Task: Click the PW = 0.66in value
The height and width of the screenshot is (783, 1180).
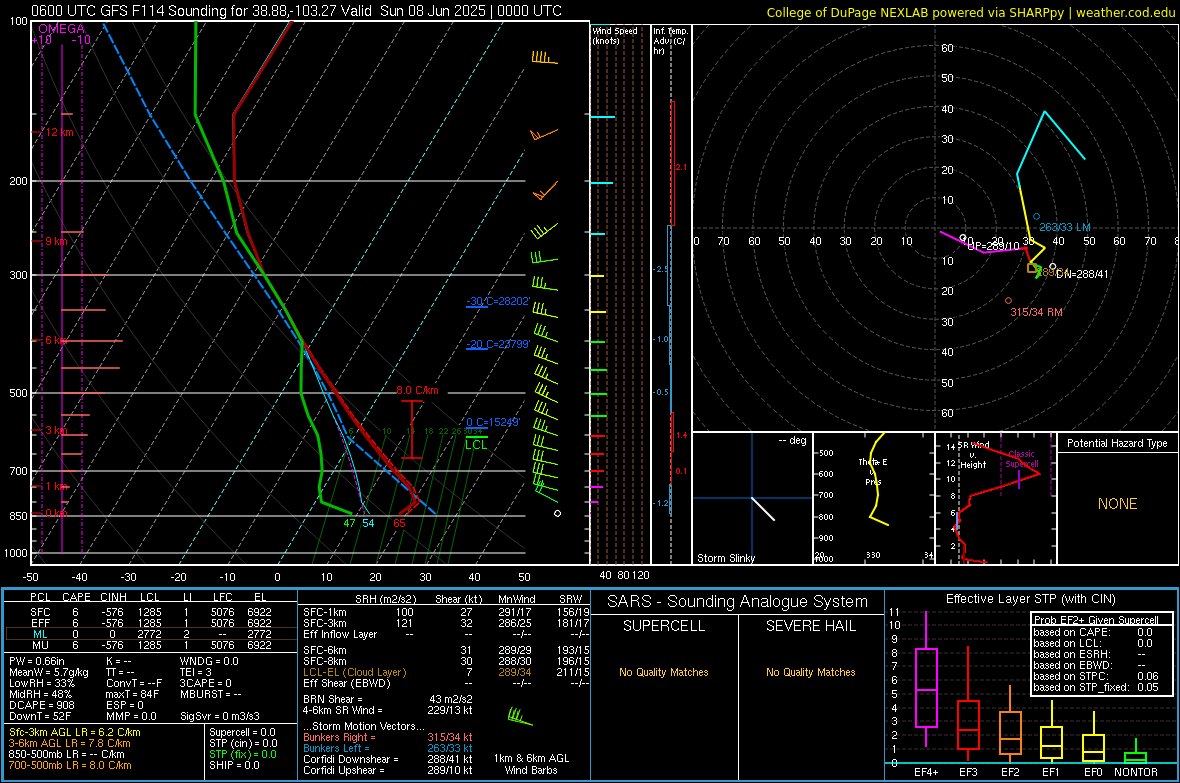Action: tap(41, 661)
